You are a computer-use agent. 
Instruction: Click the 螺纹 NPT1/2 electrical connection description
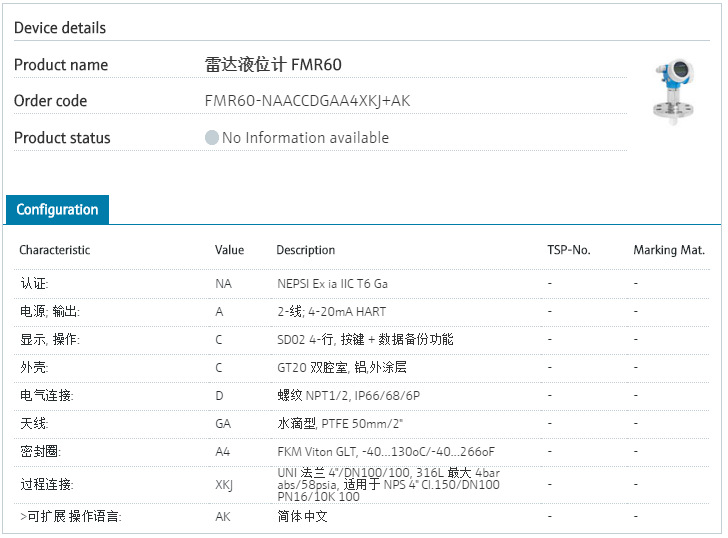point(348,396)
